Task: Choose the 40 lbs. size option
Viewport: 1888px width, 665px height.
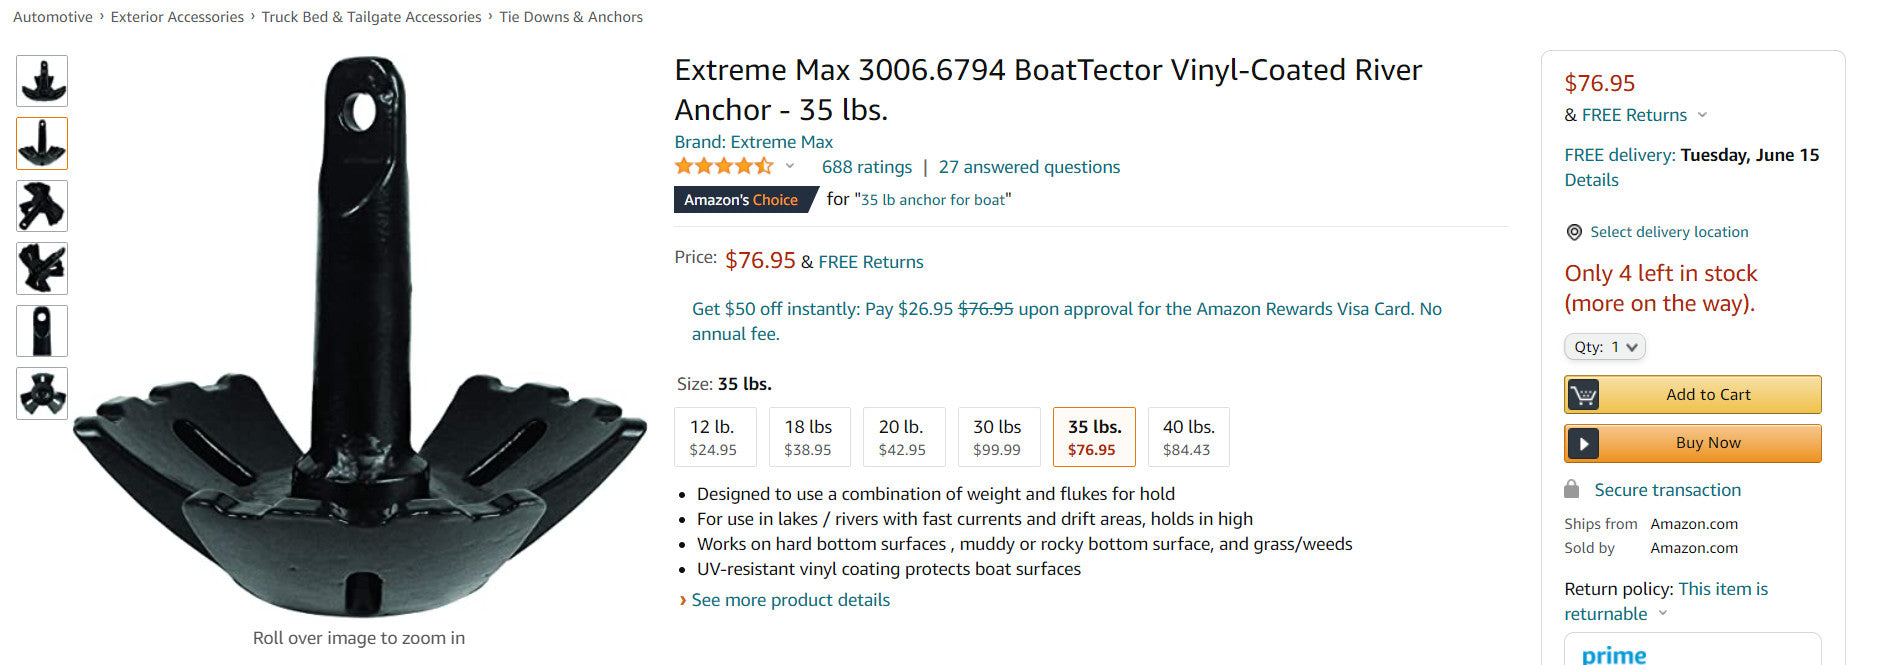Action: click(x=1189, y=437)
